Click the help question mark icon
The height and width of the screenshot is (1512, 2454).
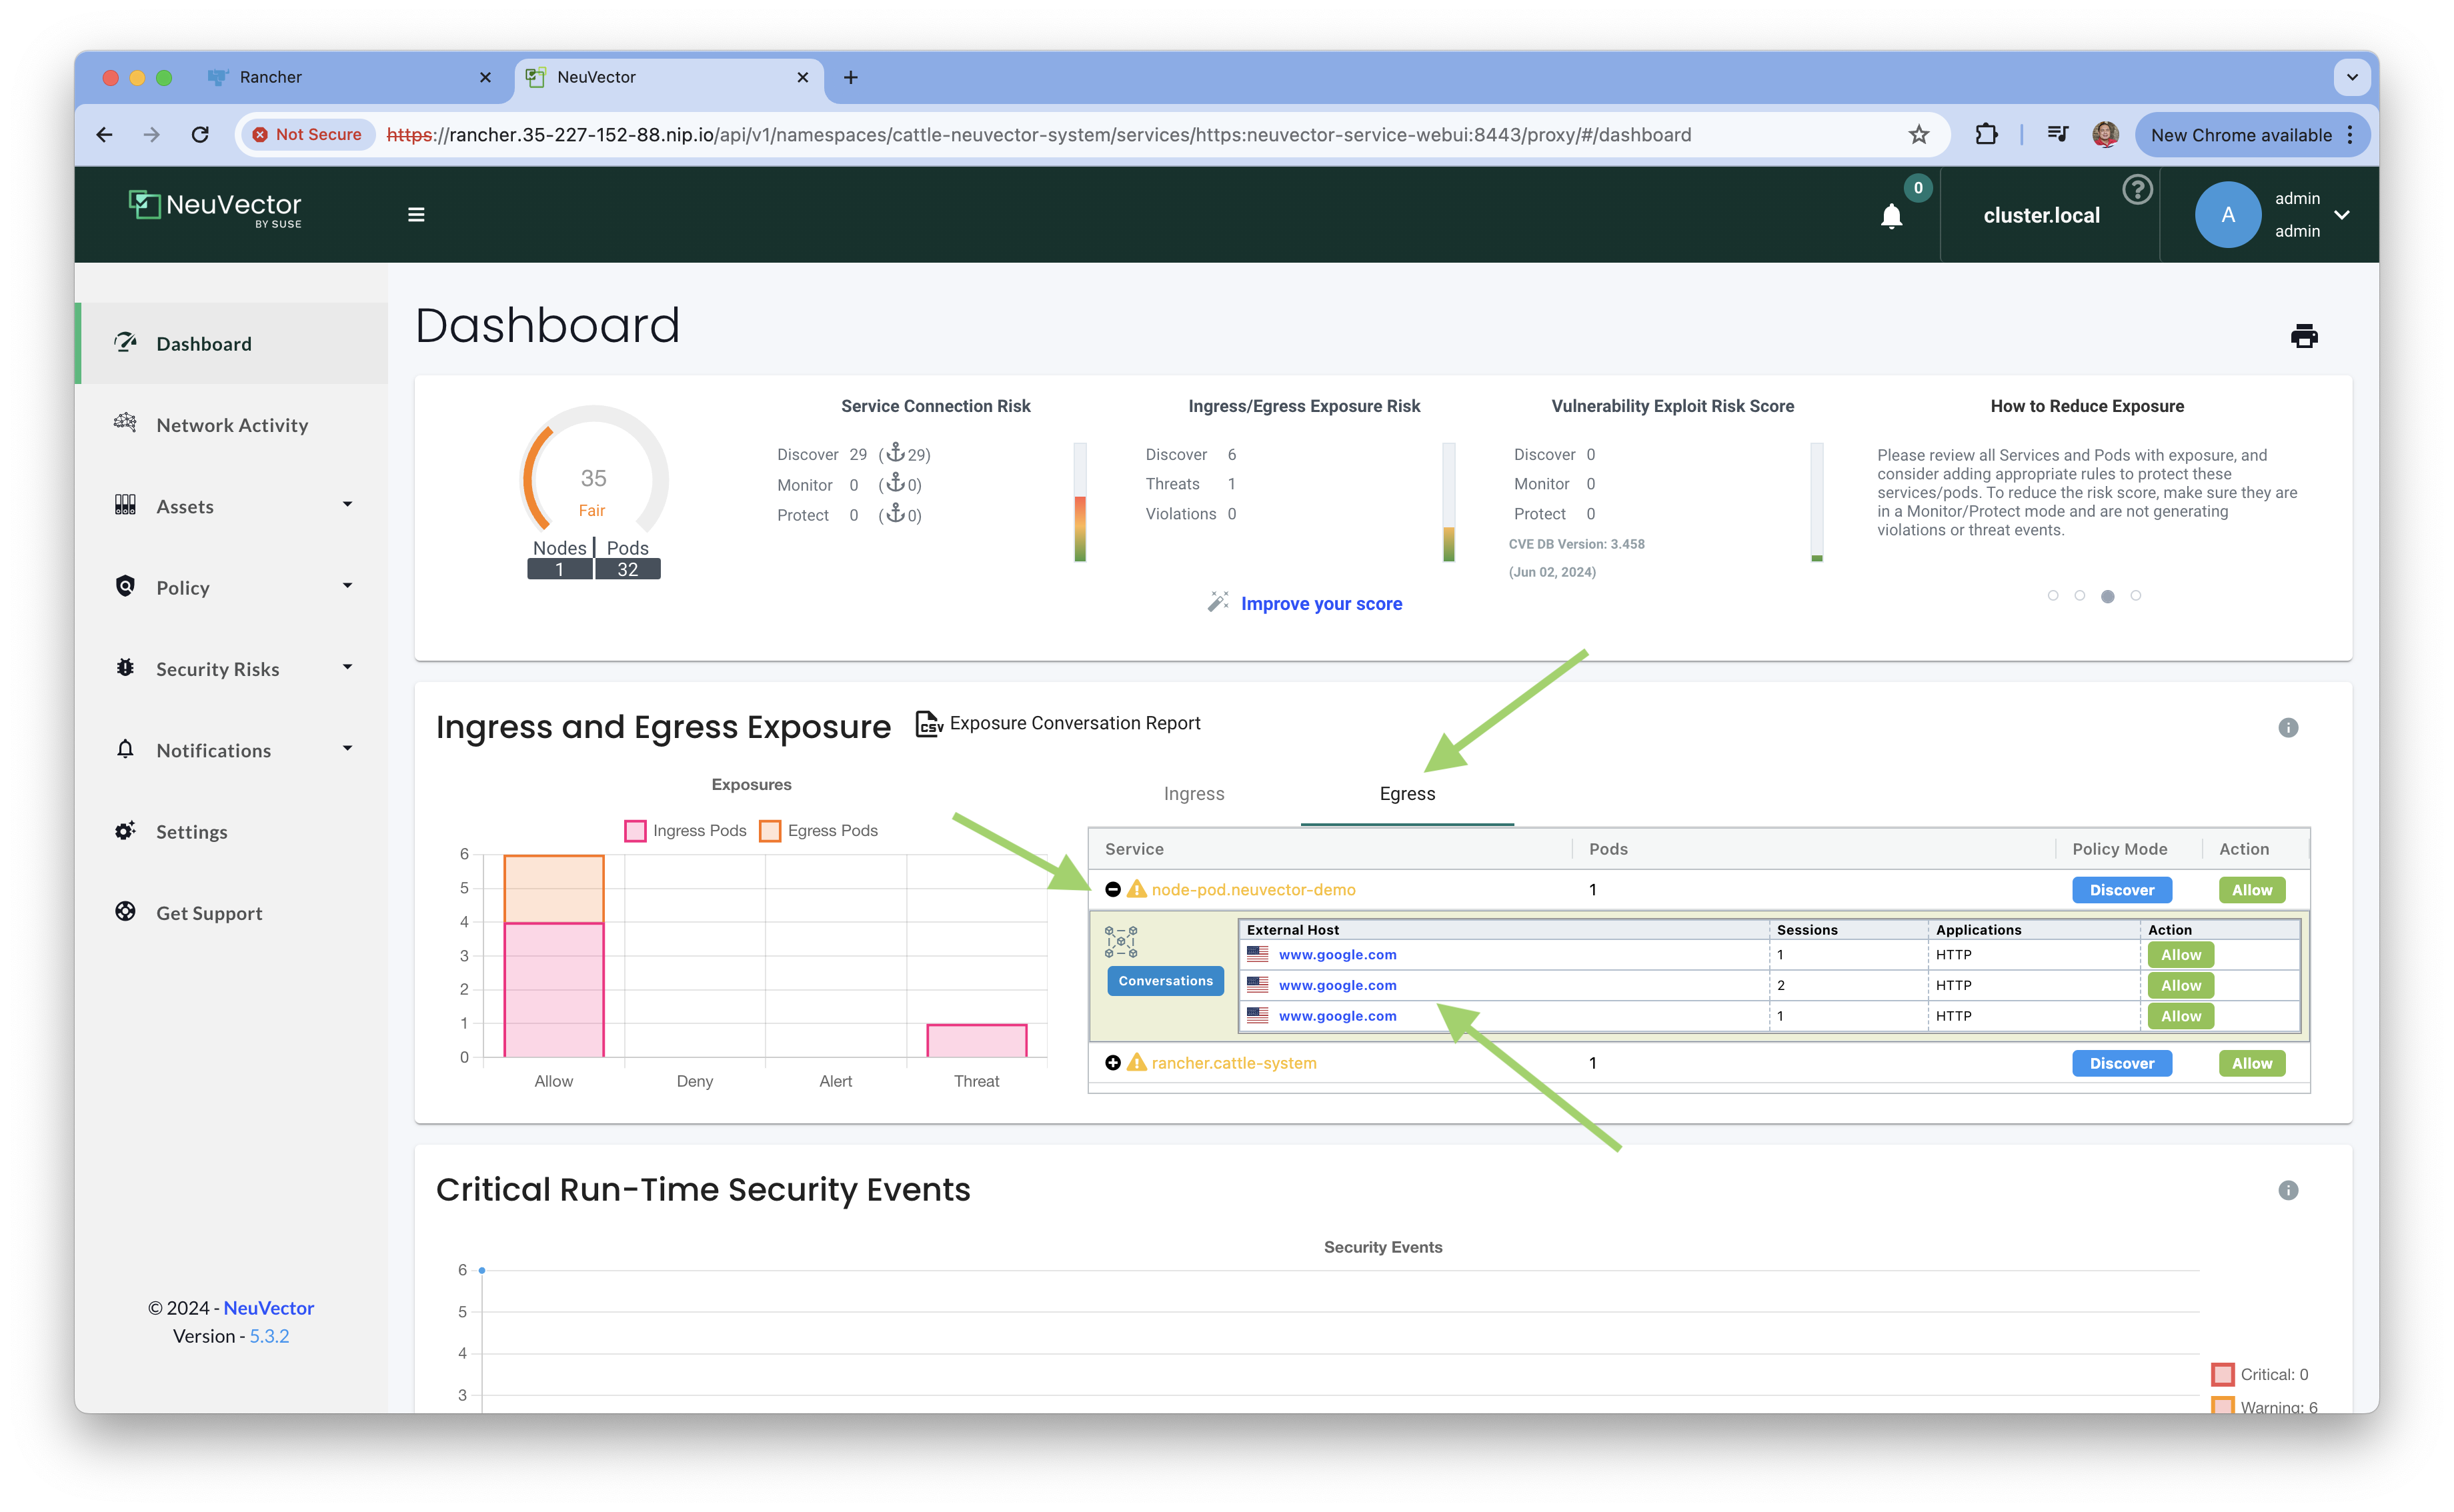(x=2137, y=189)
